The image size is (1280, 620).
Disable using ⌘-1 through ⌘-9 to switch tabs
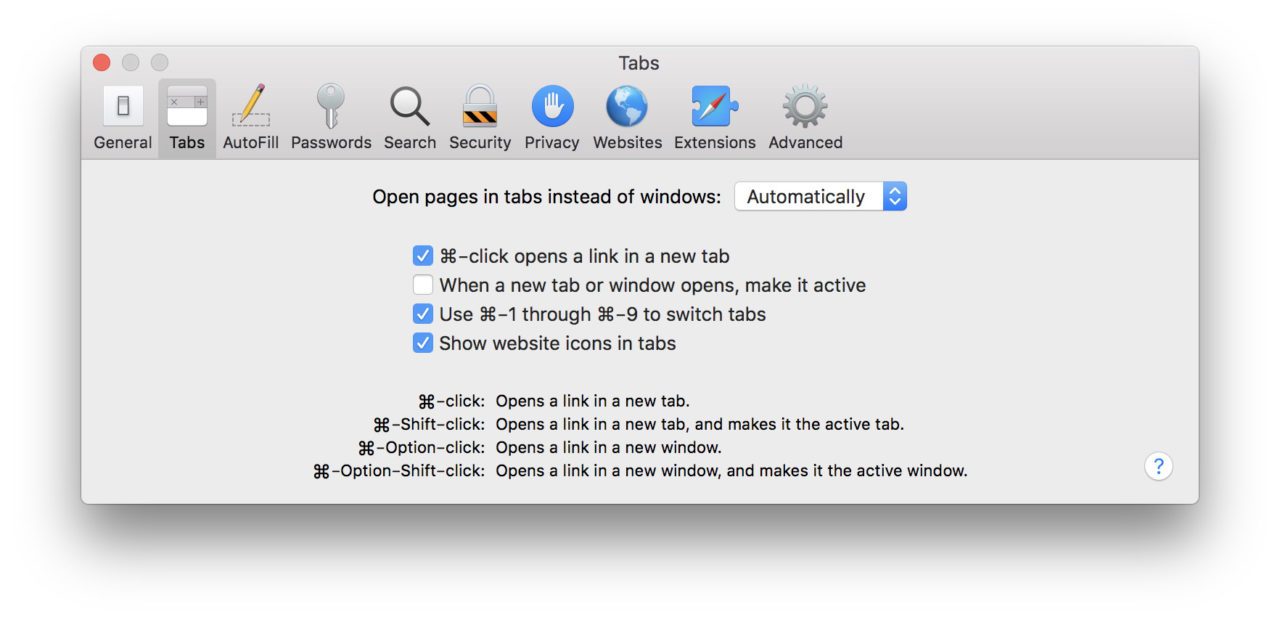423,314
